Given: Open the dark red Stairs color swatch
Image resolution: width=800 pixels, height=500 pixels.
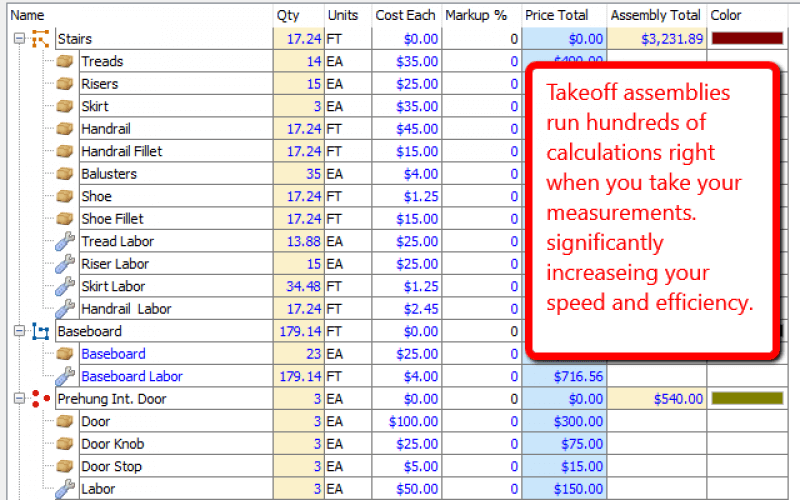Looking at the screenshot, I should click(747, 38).
